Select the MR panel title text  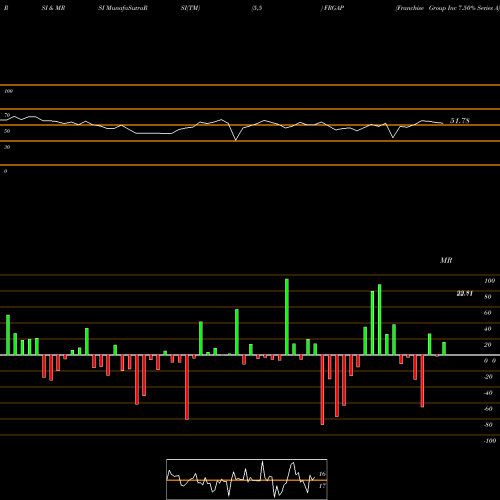446,260
